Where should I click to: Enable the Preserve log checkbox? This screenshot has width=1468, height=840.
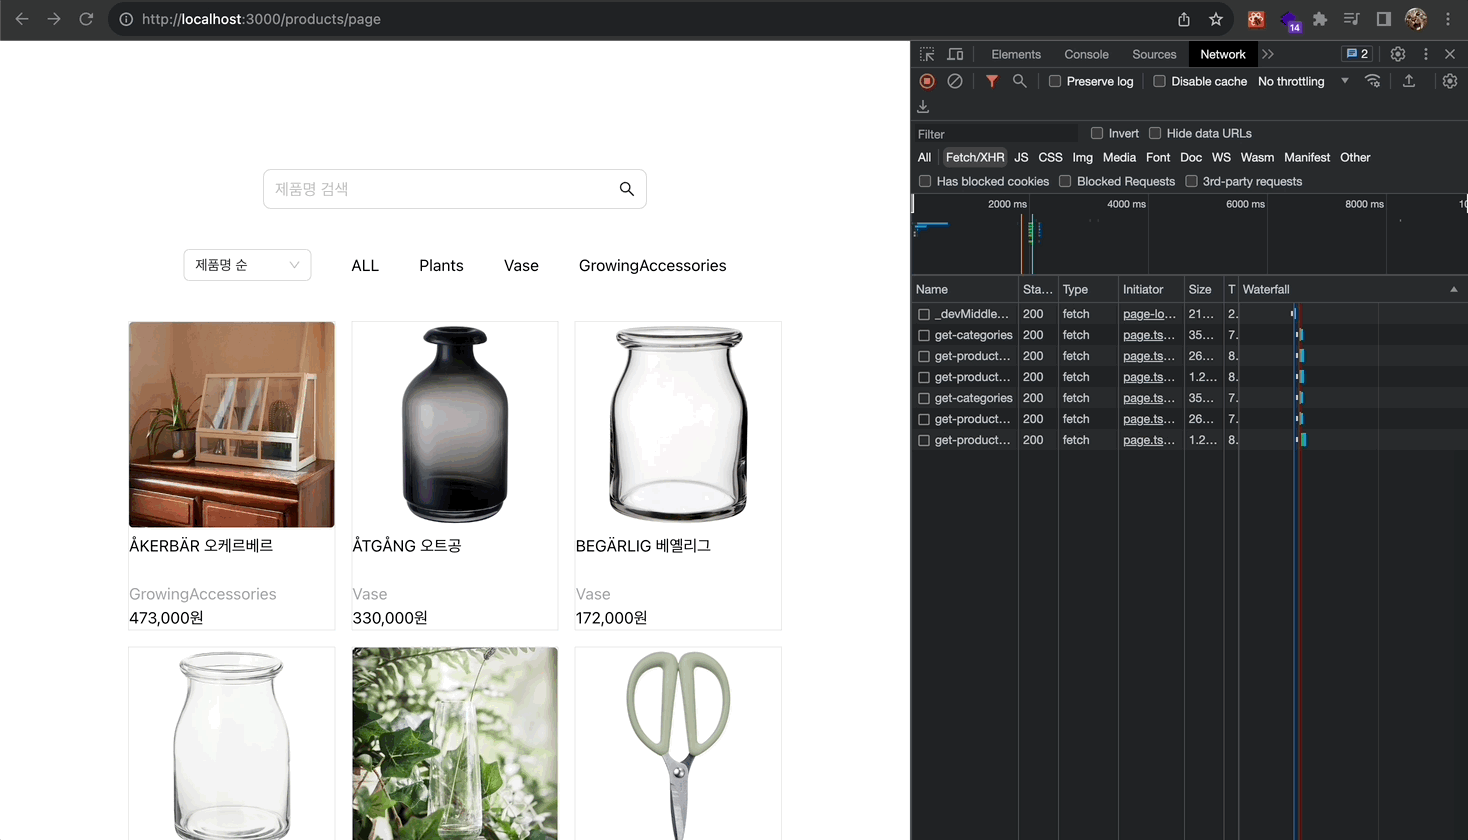(x=1054, y=81)
